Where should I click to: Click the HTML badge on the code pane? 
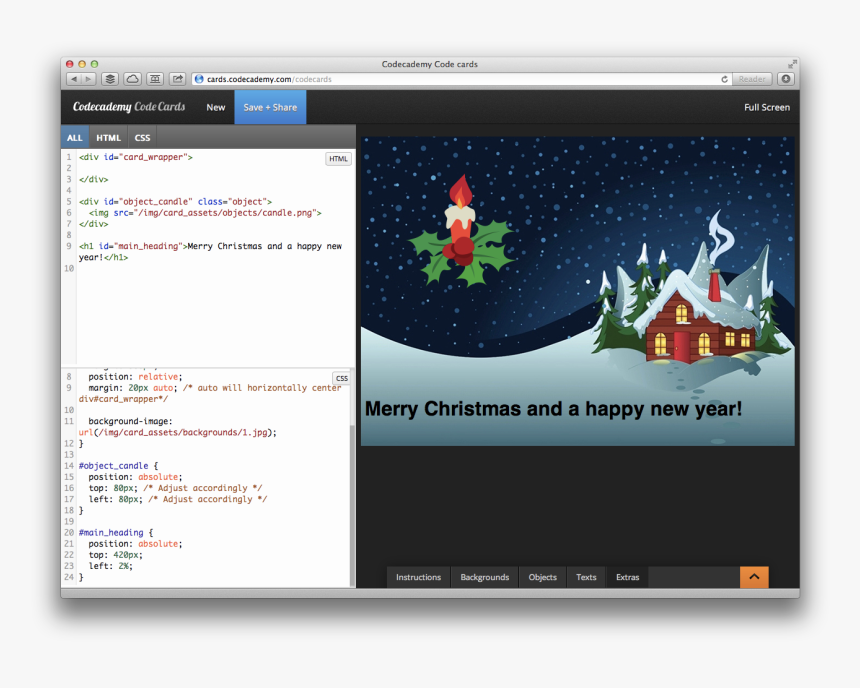click(338, 158)
